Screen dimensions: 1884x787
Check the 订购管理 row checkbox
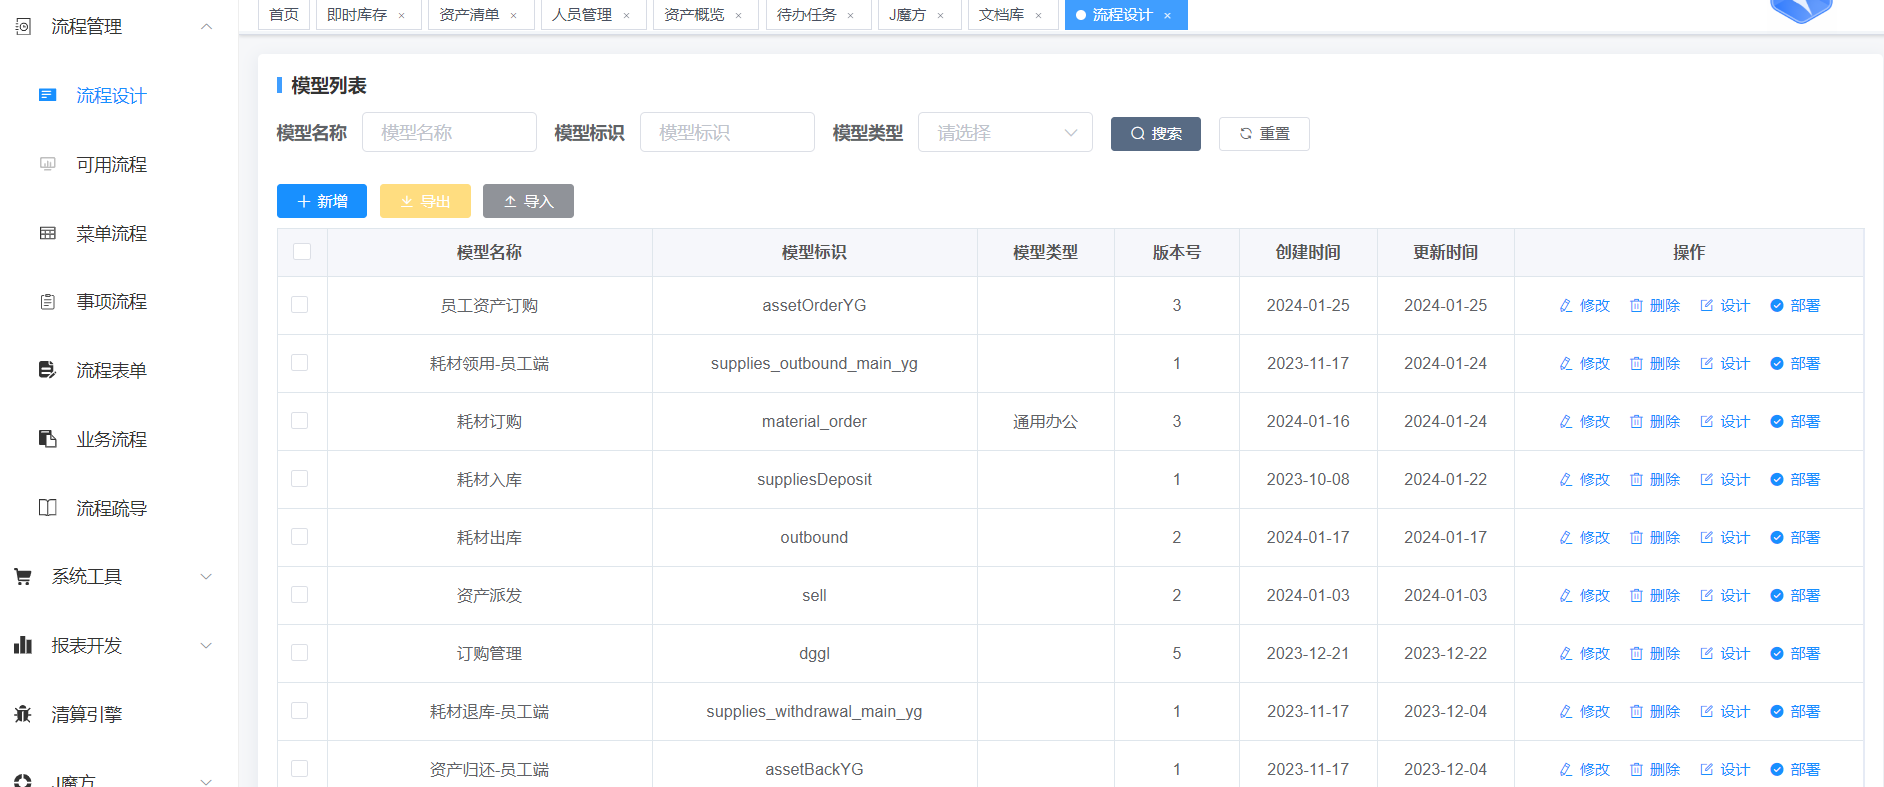coord(299,653)
